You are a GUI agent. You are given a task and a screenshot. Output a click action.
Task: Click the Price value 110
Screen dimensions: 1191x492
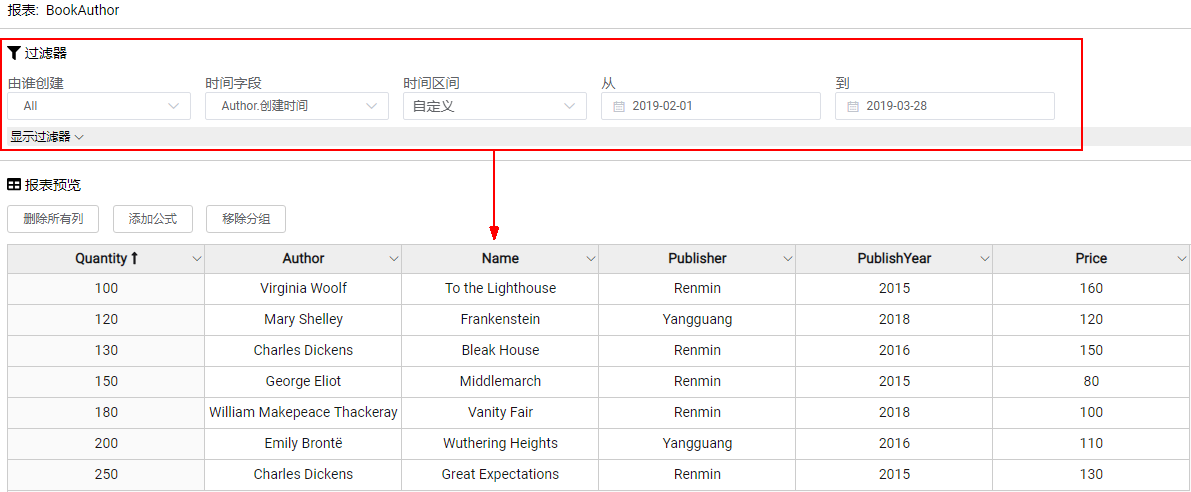[1091, 443]
